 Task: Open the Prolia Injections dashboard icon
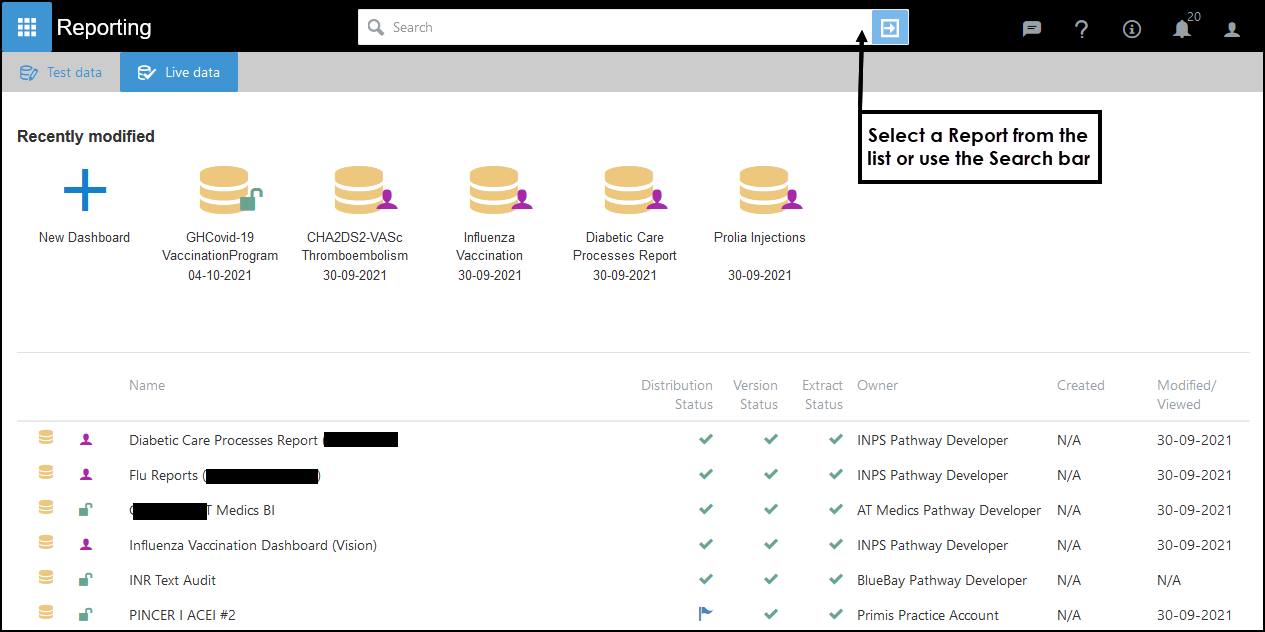coord(764,190)
